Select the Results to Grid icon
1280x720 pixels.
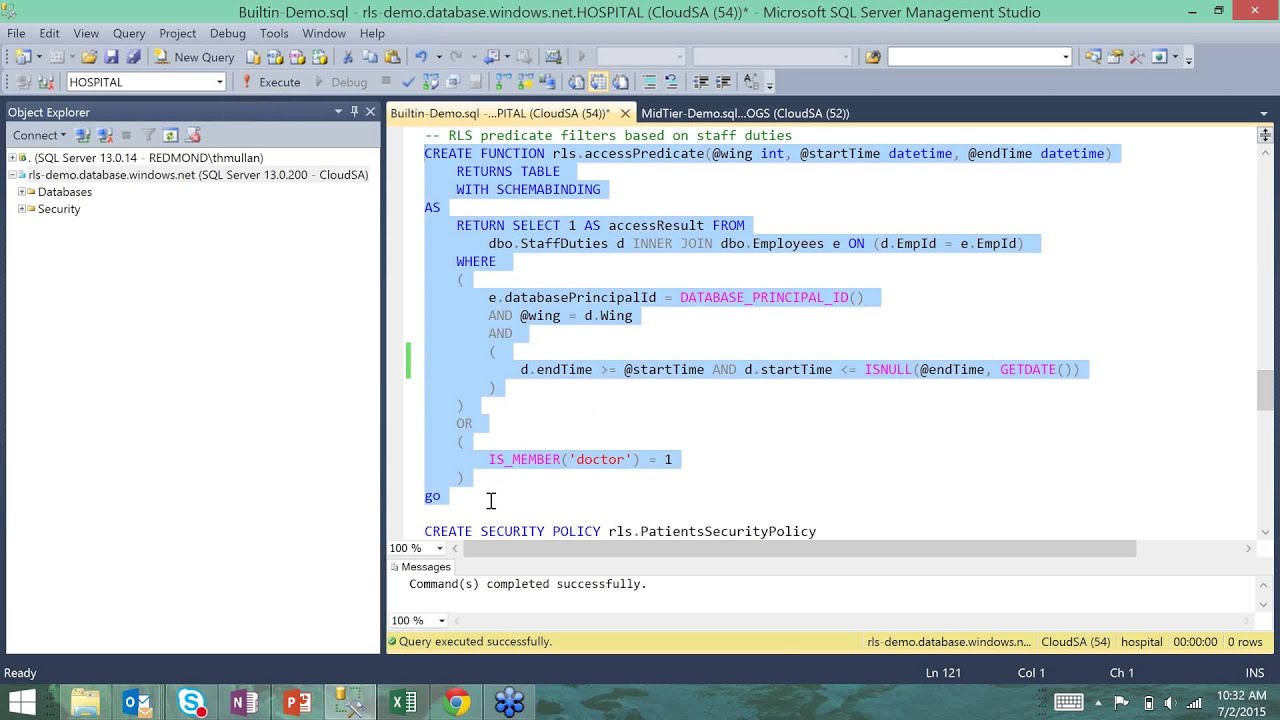(598, 82)
